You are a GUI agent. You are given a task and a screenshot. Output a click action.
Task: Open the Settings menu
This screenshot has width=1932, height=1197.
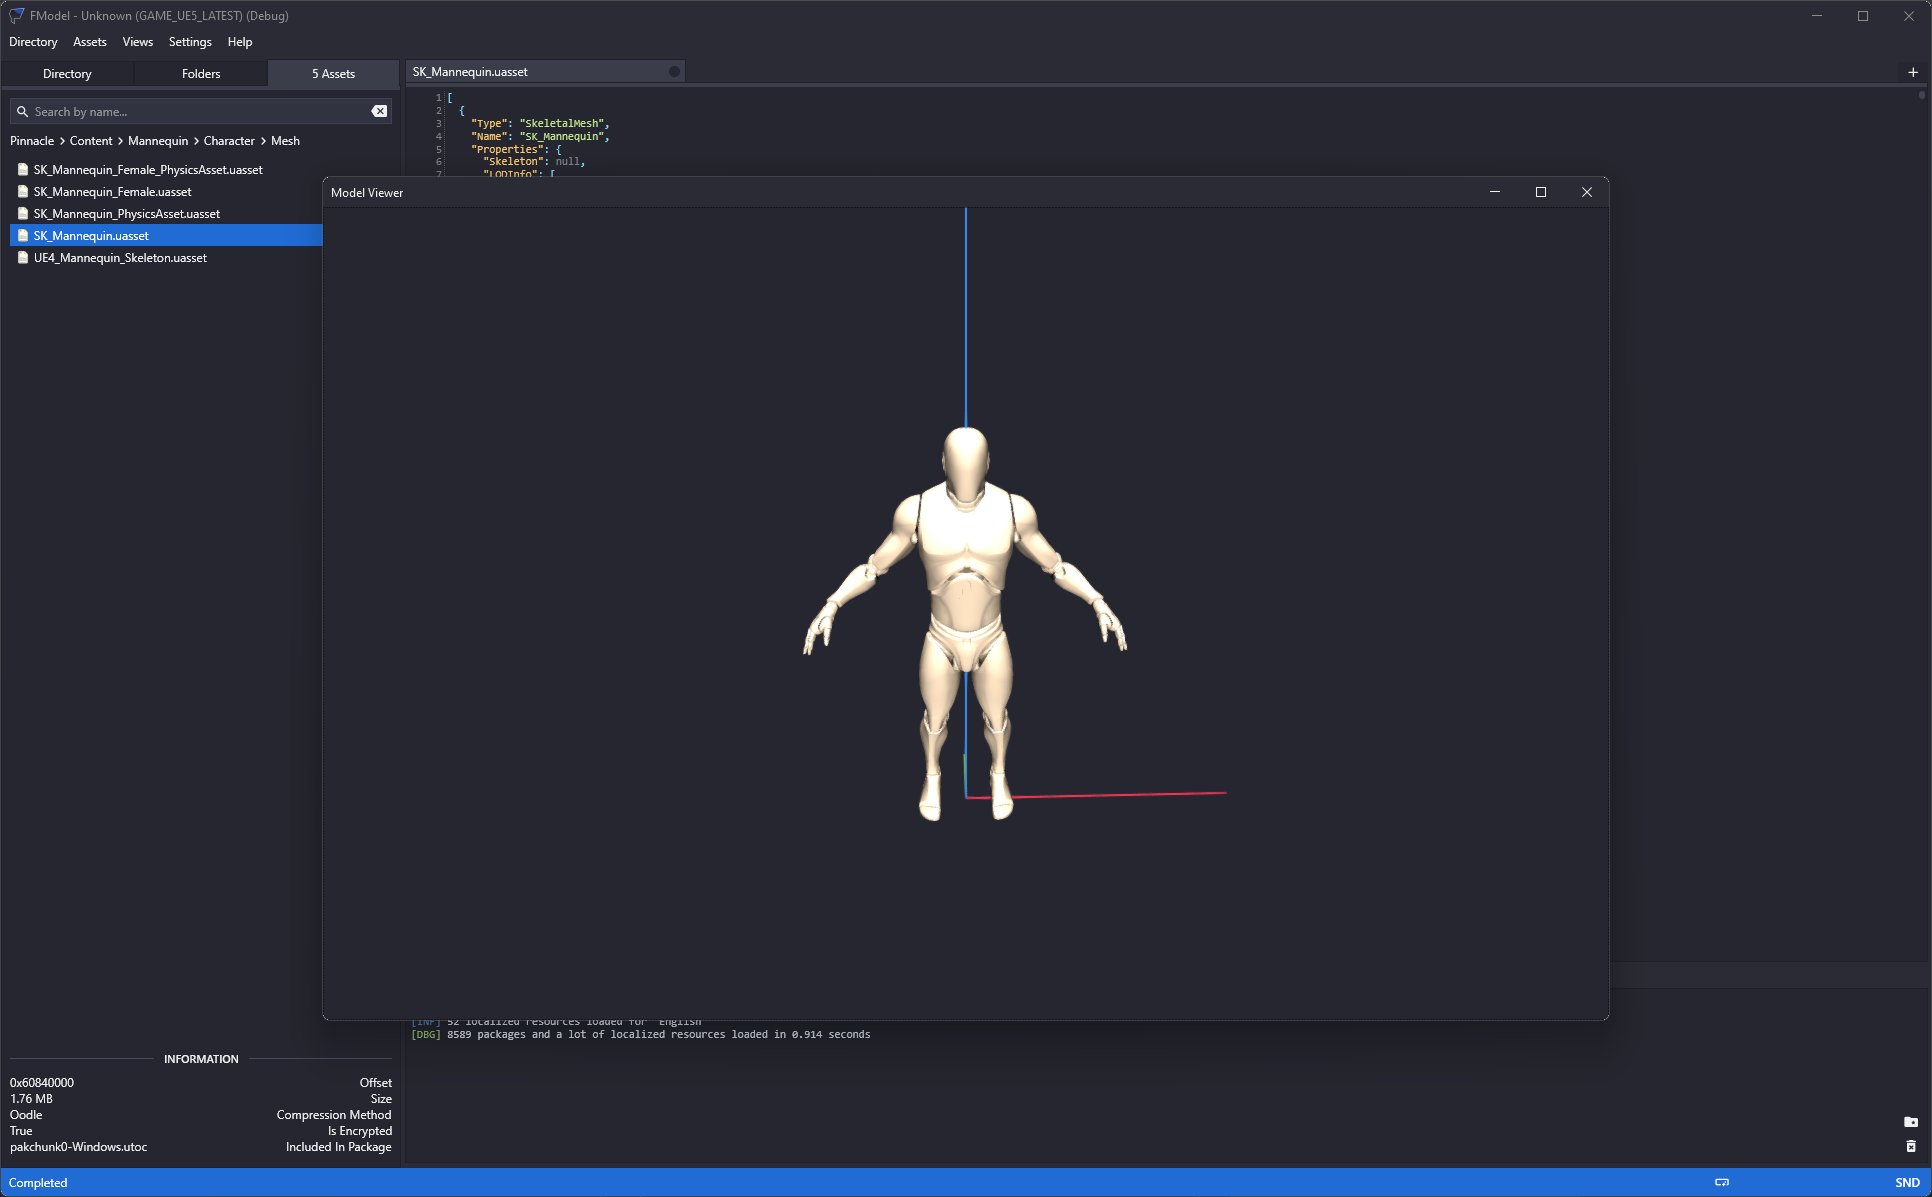click(190, 42)
